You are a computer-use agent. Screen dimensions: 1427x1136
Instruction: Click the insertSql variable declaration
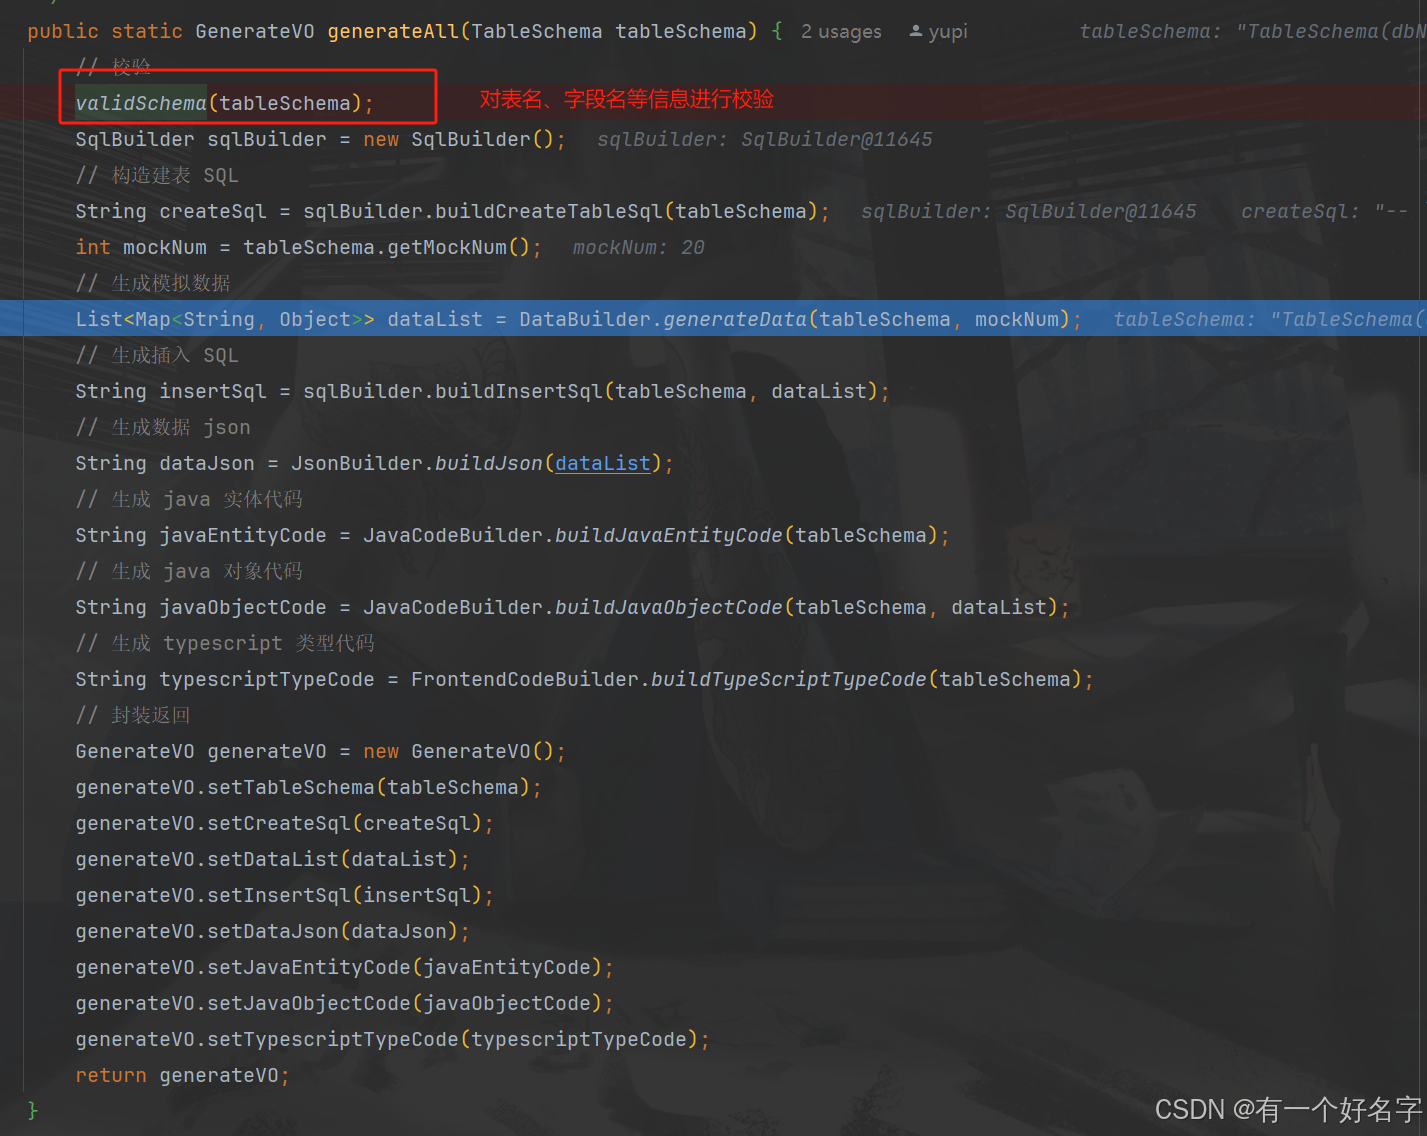coord(213,391)
